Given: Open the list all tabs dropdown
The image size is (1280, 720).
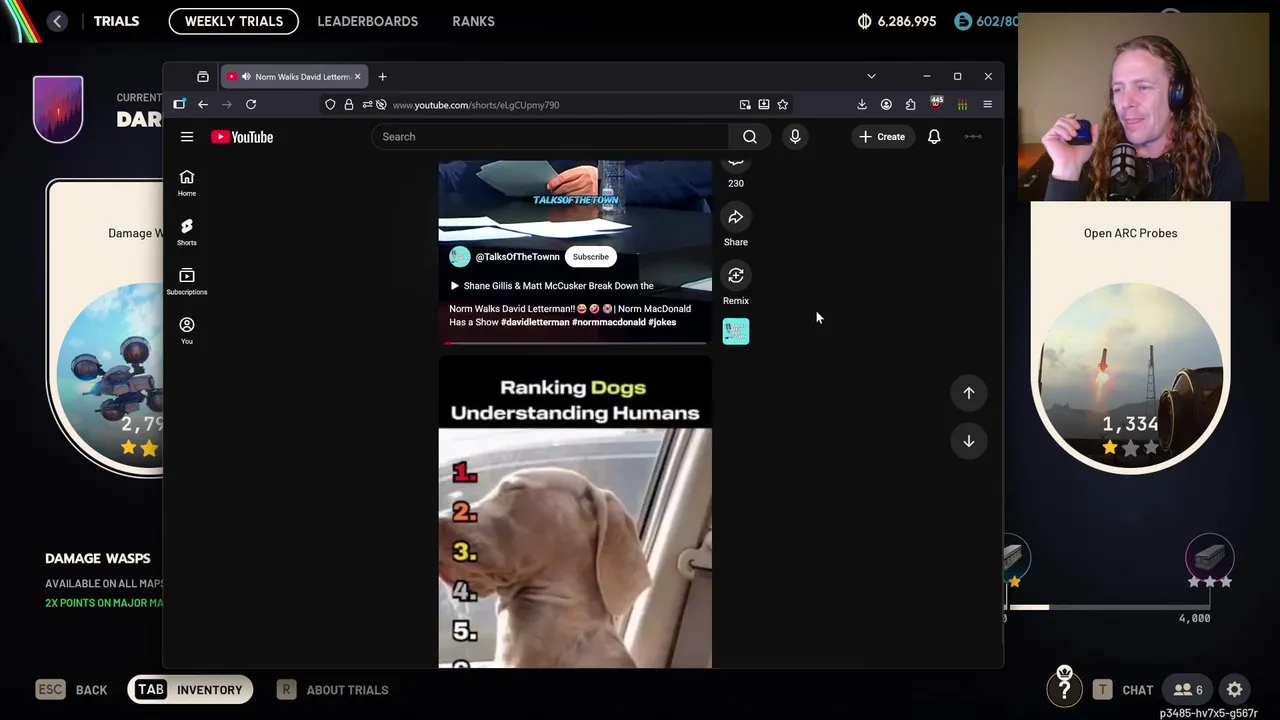Looking at the screenshot, I should (x=871, y=77).
